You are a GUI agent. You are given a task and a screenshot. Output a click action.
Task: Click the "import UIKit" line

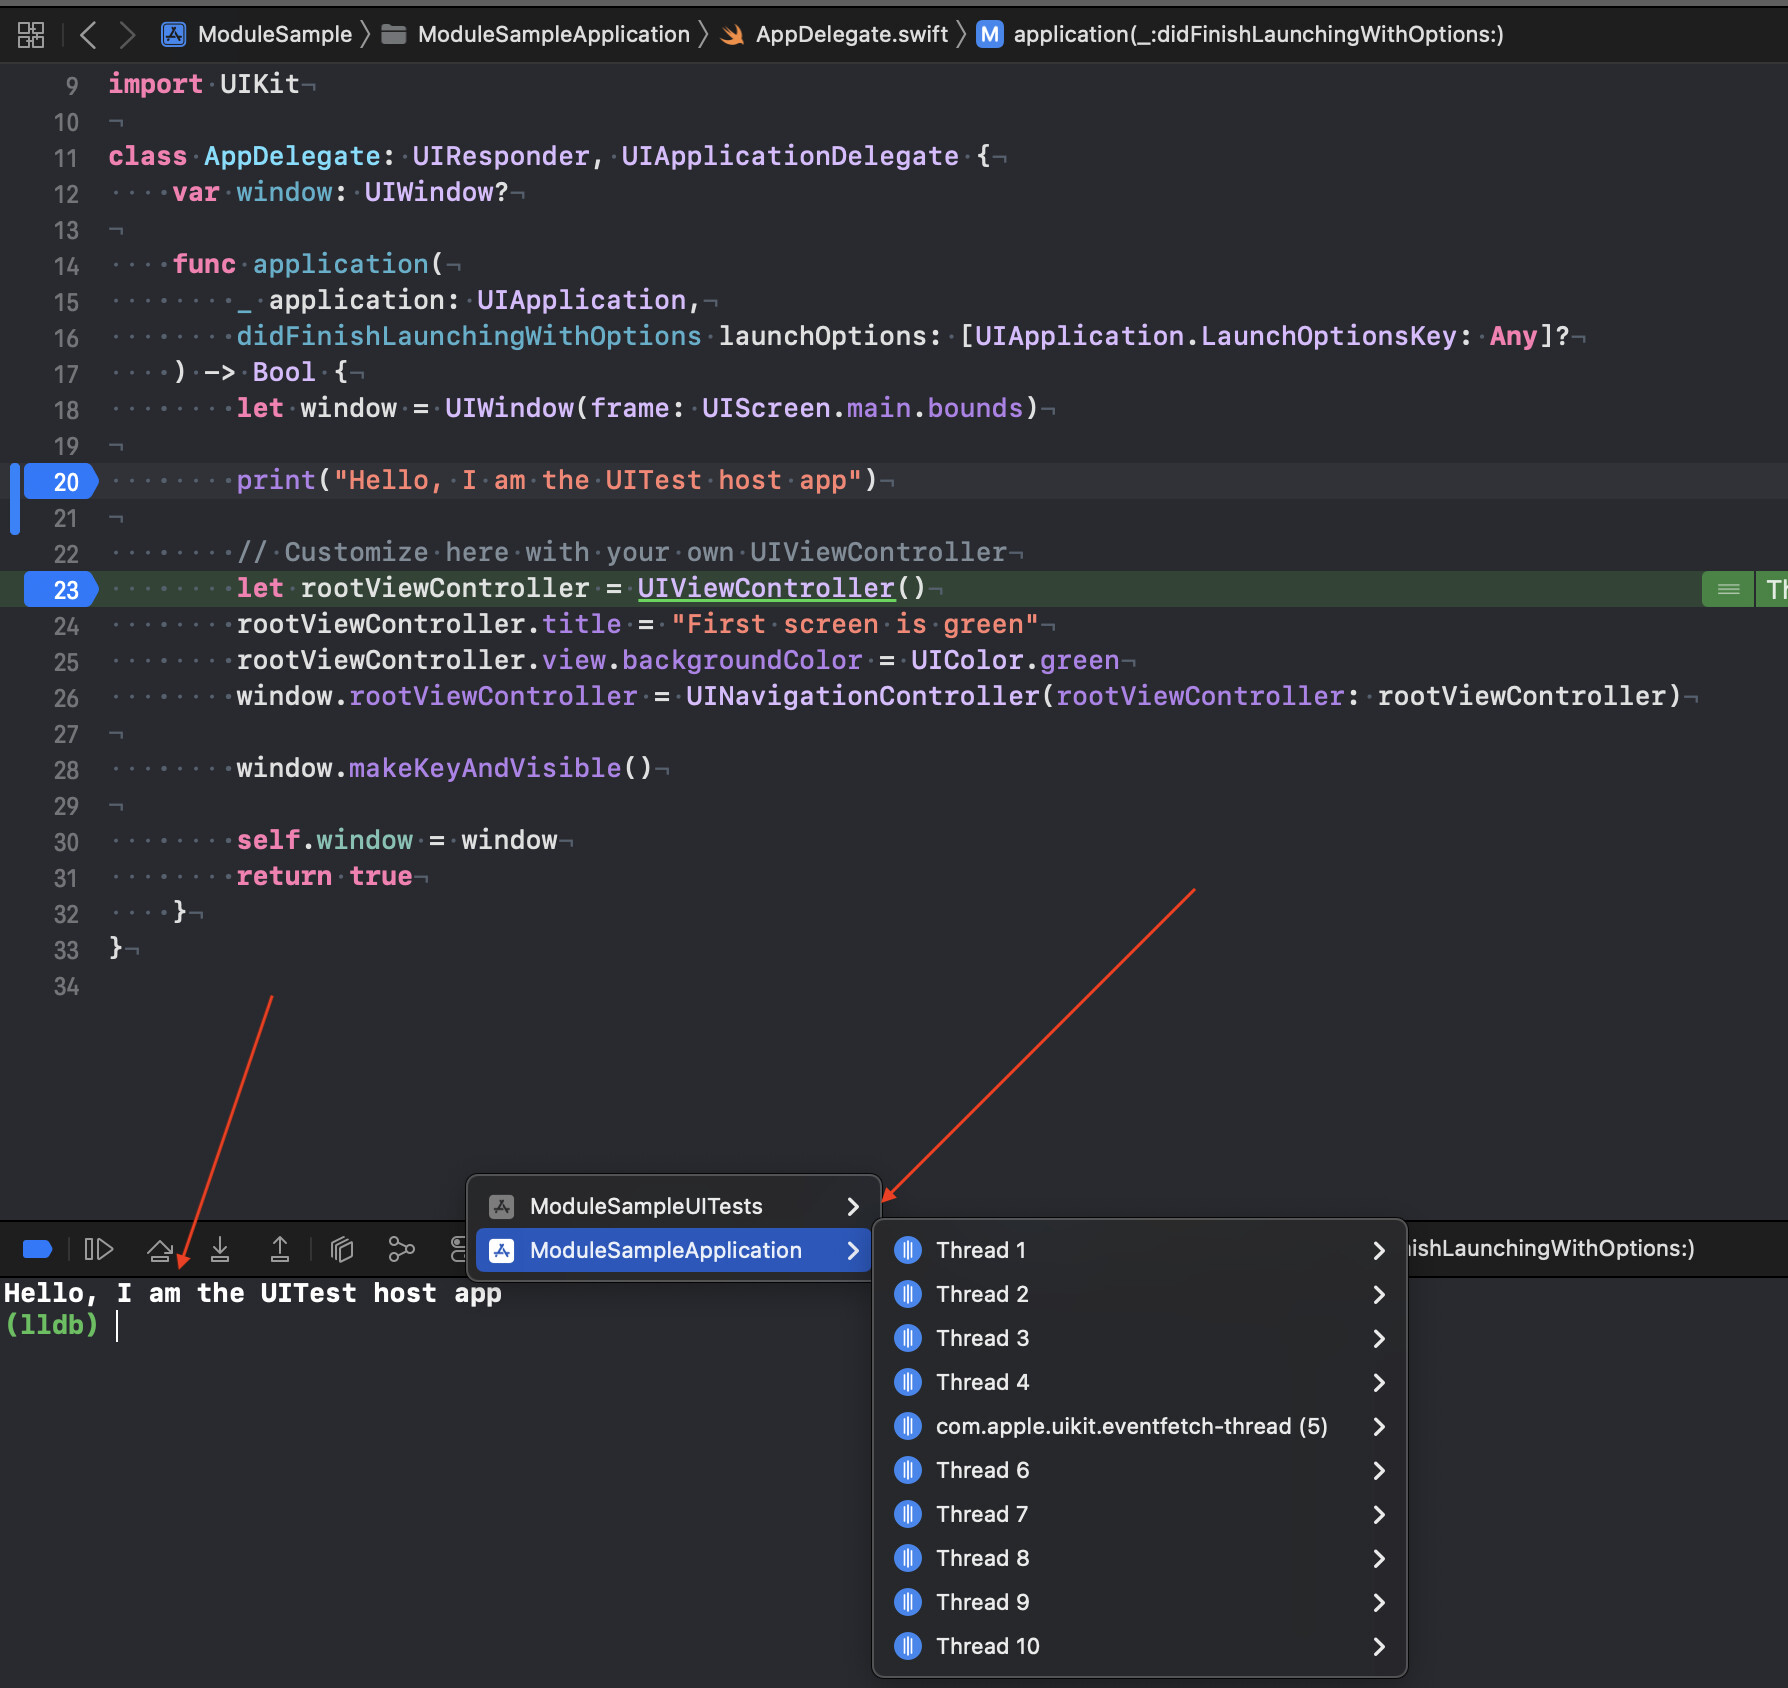point(204,84)
